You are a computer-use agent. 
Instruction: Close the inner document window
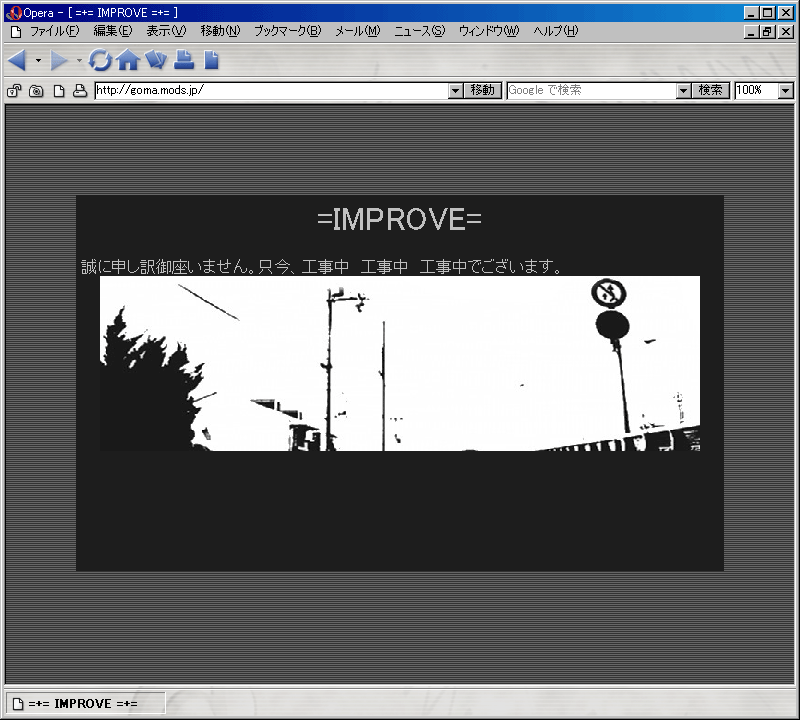point(786,32)
